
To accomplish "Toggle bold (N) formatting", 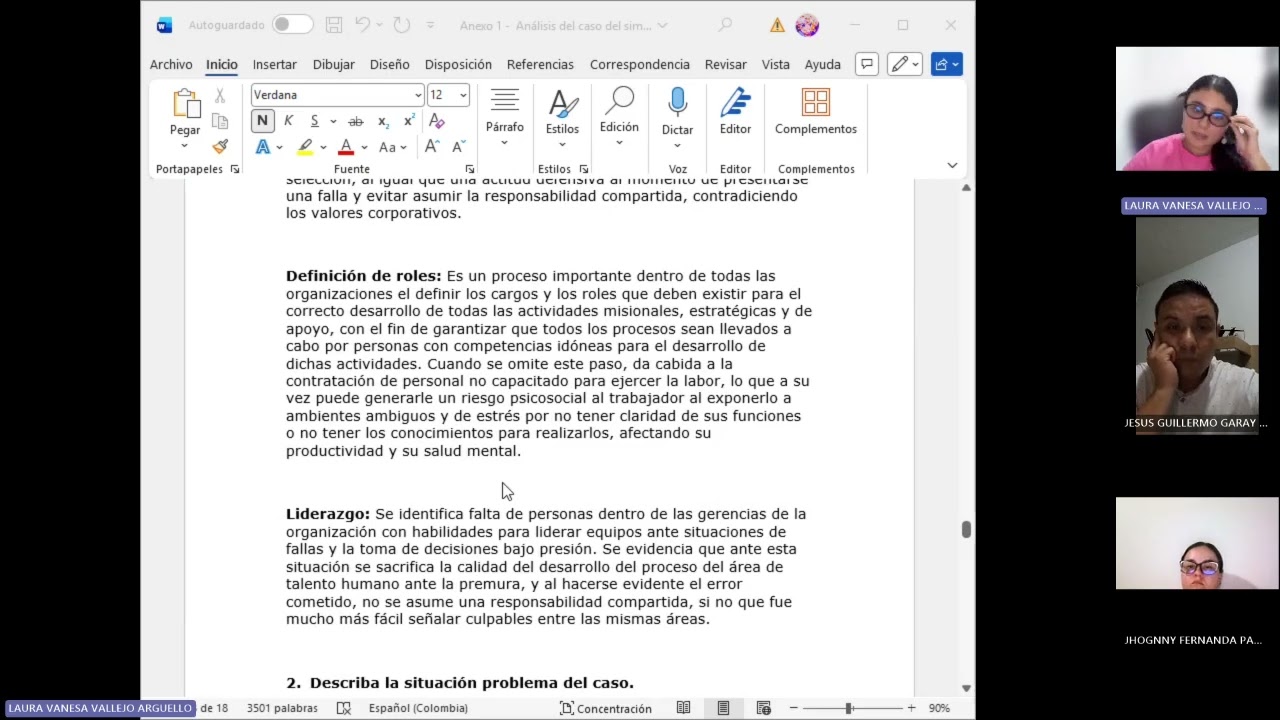I will (x=262, y=121).
